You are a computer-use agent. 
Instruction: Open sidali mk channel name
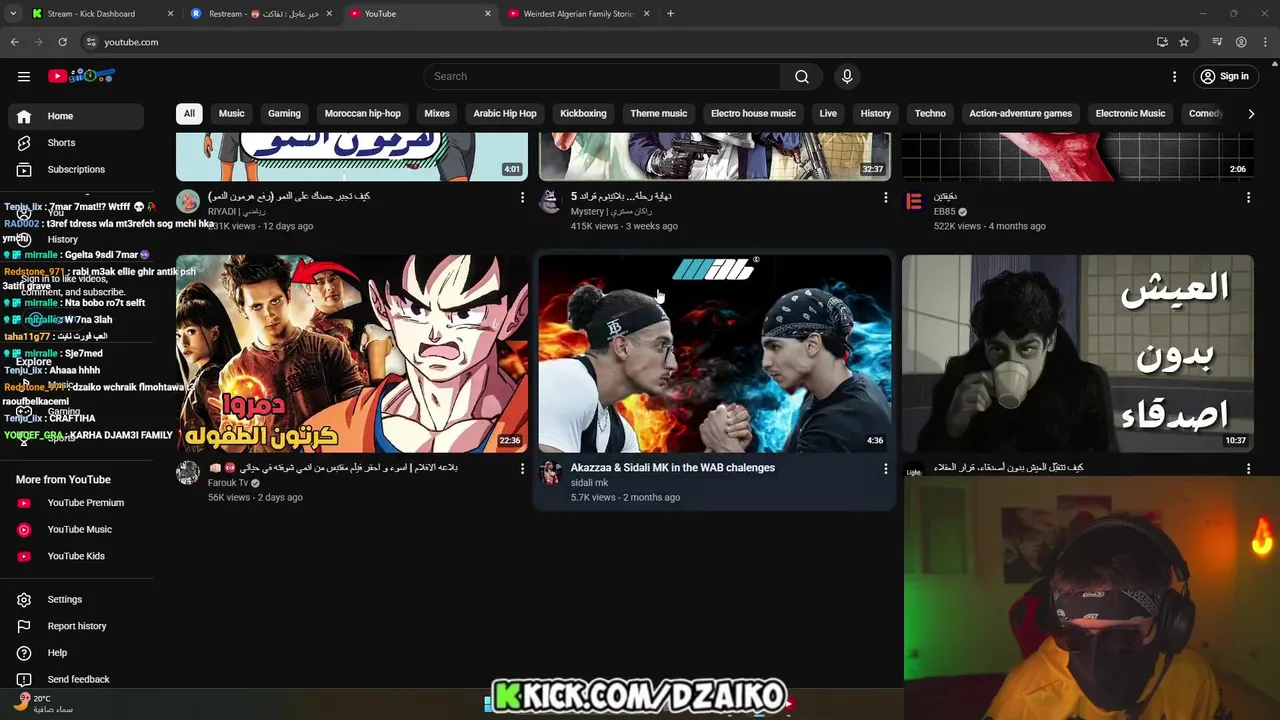[x=589, y=483]
